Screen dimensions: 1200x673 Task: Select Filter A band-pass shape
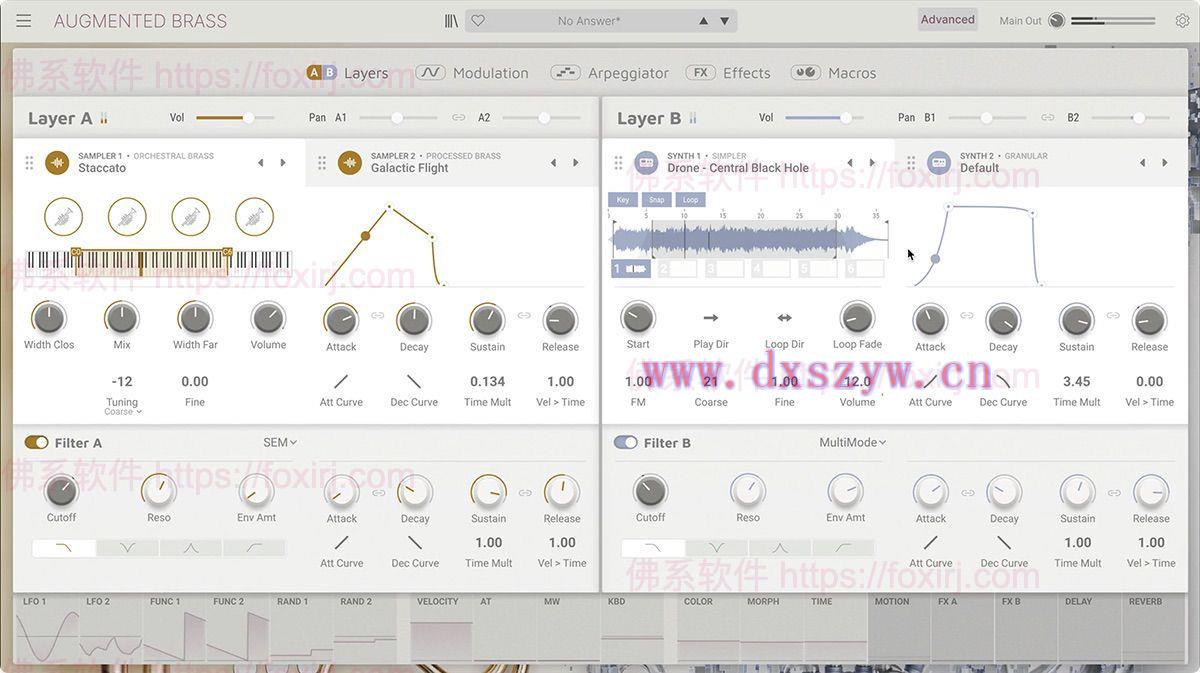coord(191,548)
